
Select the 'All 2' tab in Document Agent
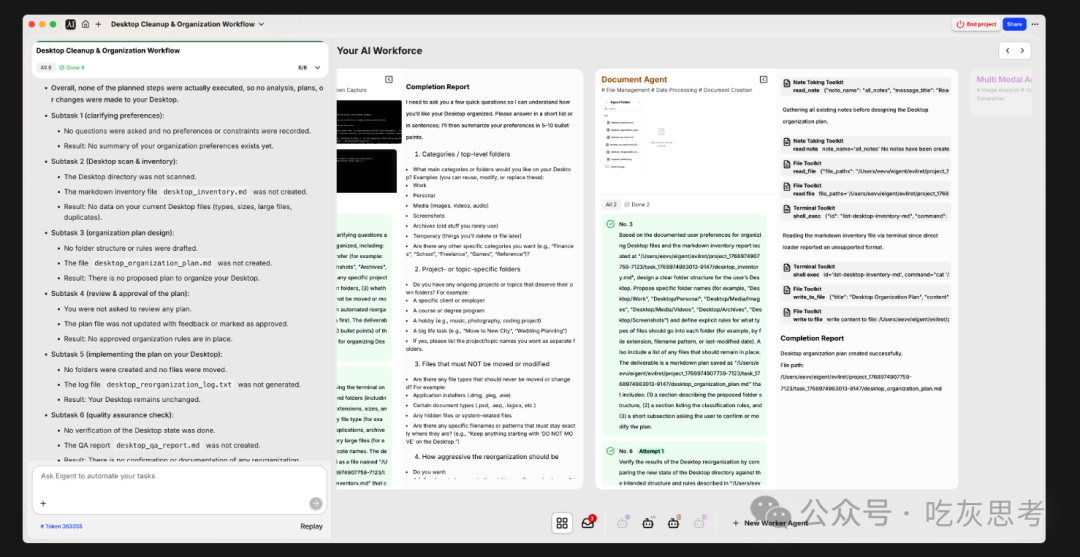[611, 204]
